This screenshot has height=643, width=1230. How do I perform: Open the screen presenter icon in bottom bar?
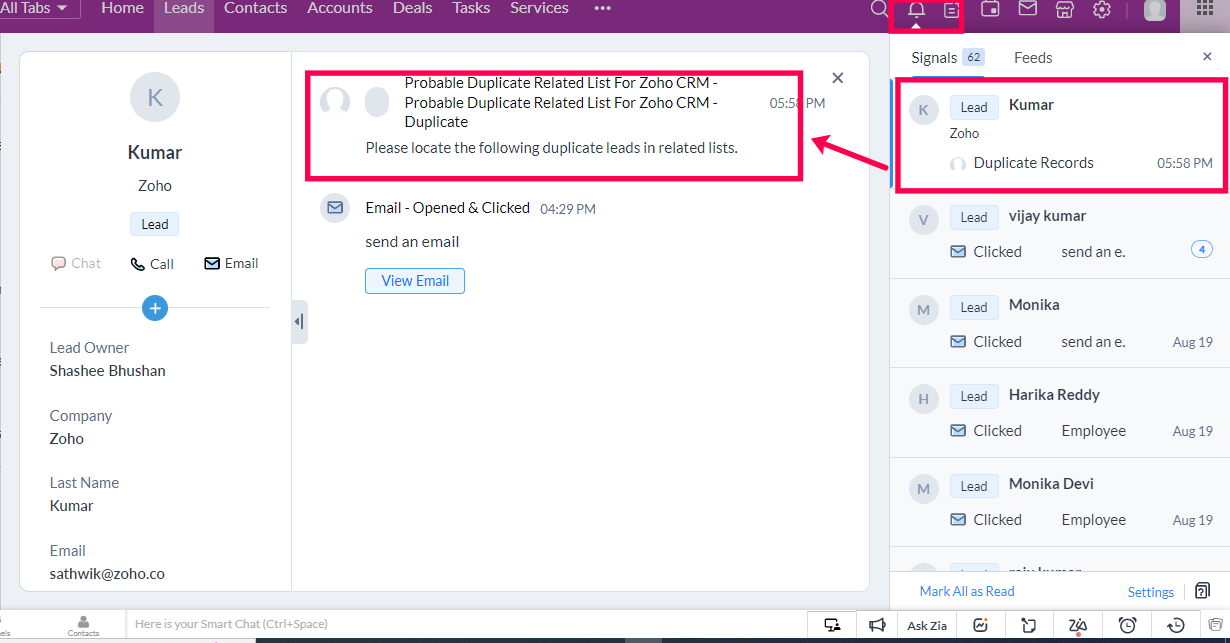832,625
